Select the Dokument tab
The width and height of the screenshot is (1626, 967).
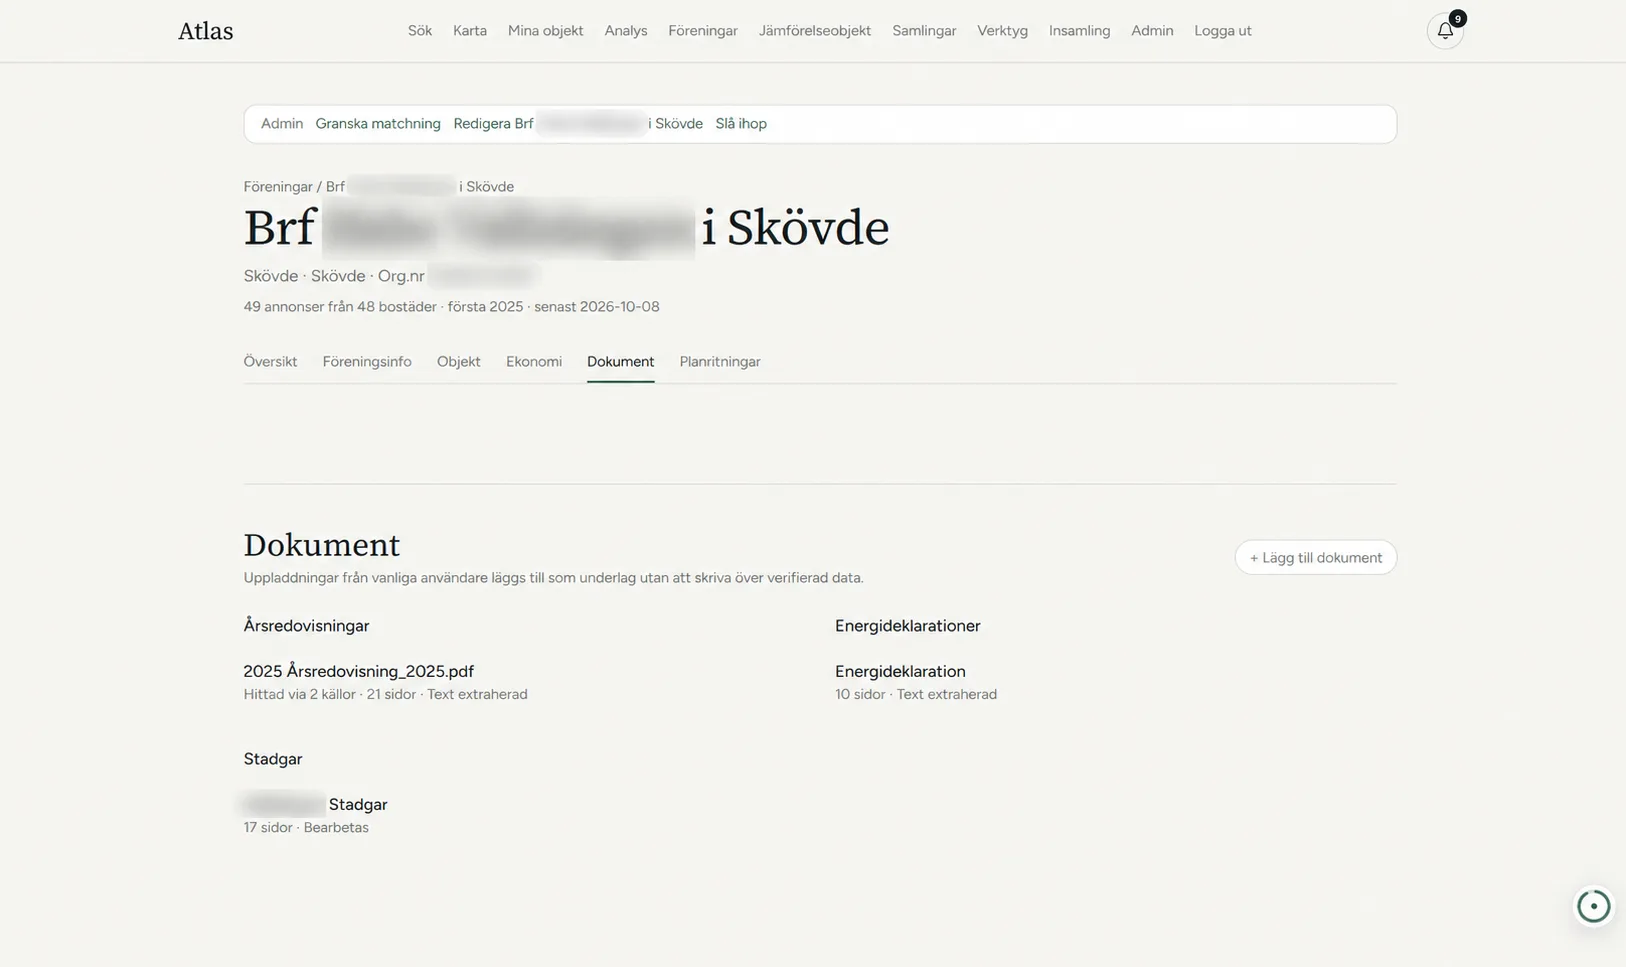point(621,362)
